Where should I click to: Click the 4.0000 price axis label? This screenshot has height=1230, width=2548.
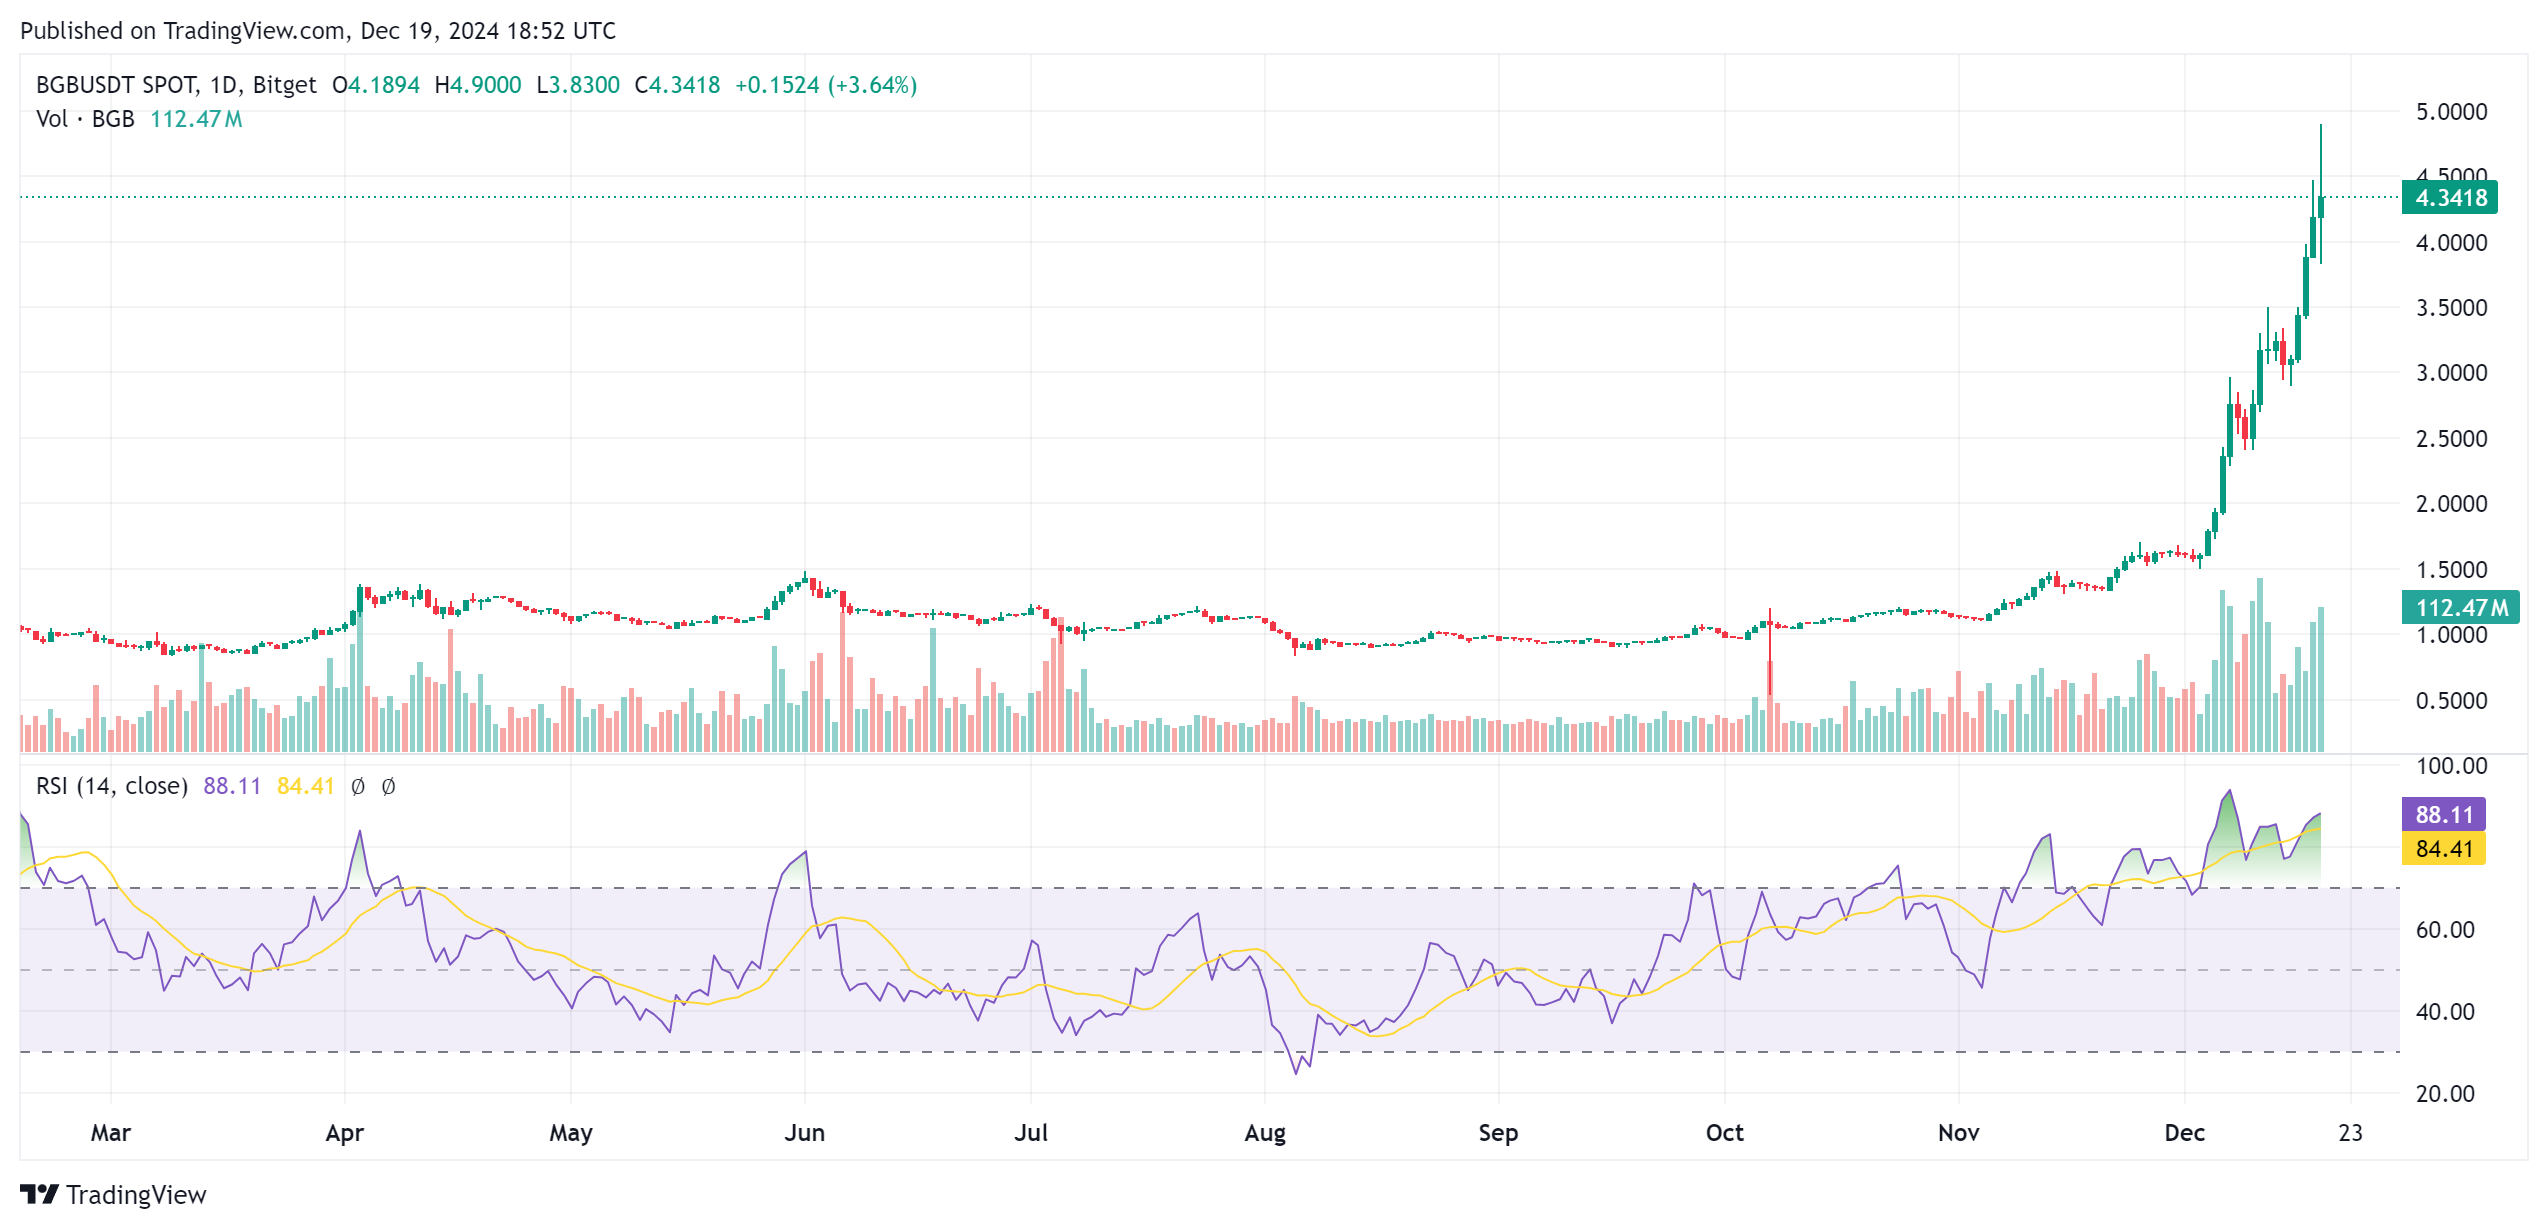click(2452, 243)
